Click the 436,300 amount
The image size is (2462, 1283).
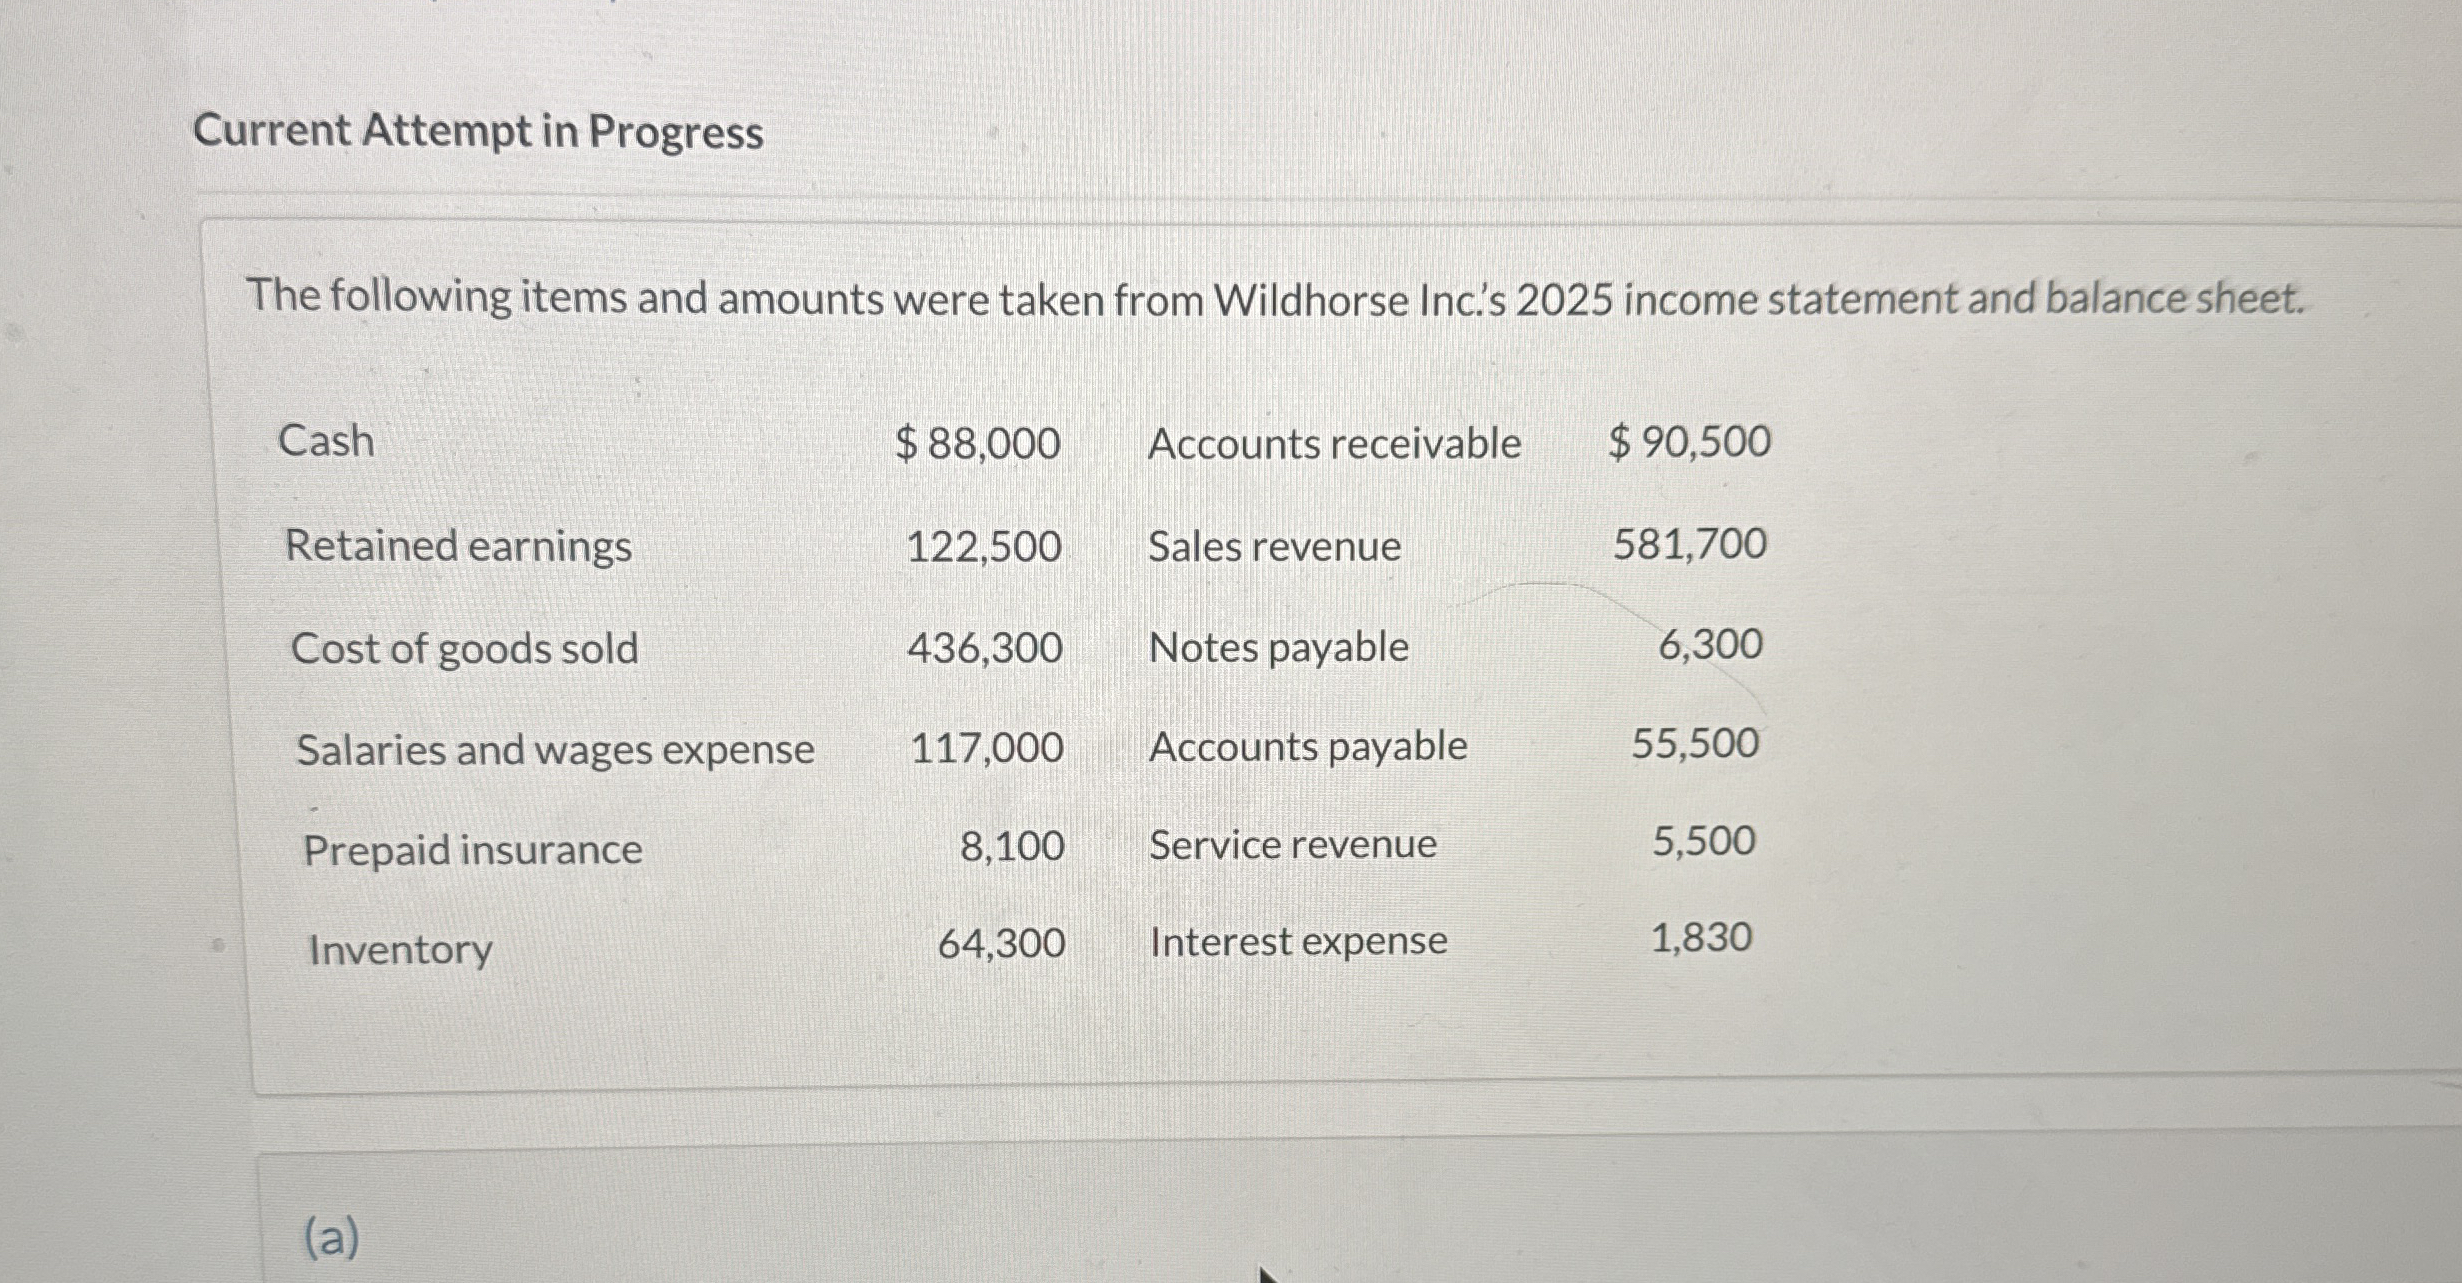[x=985, y=648]
